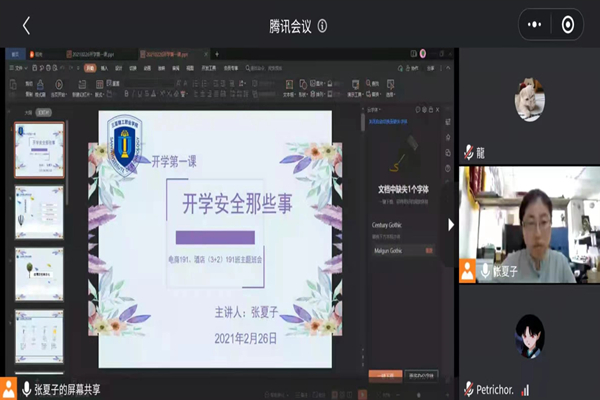Go back using the top-left arrow
This screenshot has width=600, height=400.
pos(26,26)
